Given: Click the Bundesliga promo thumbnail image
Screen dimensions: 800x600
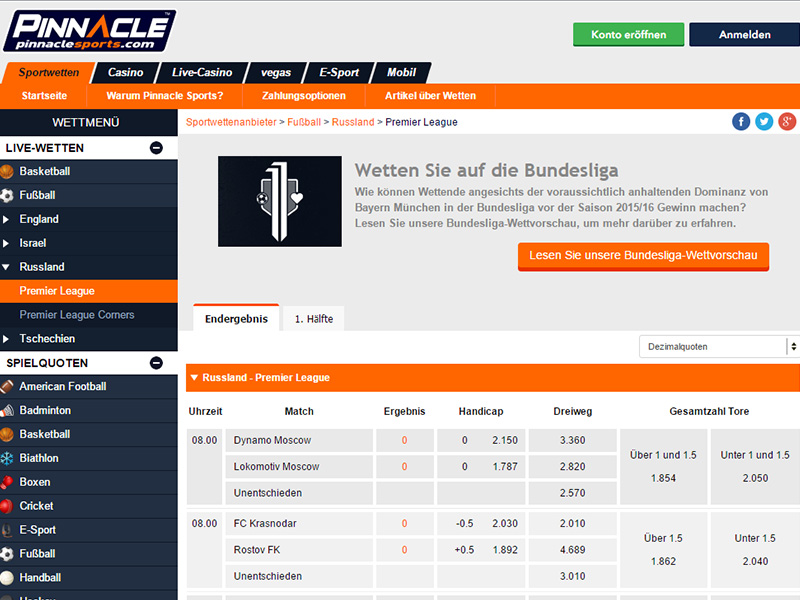Looking at the screenshot, I should tap(280, 202).
